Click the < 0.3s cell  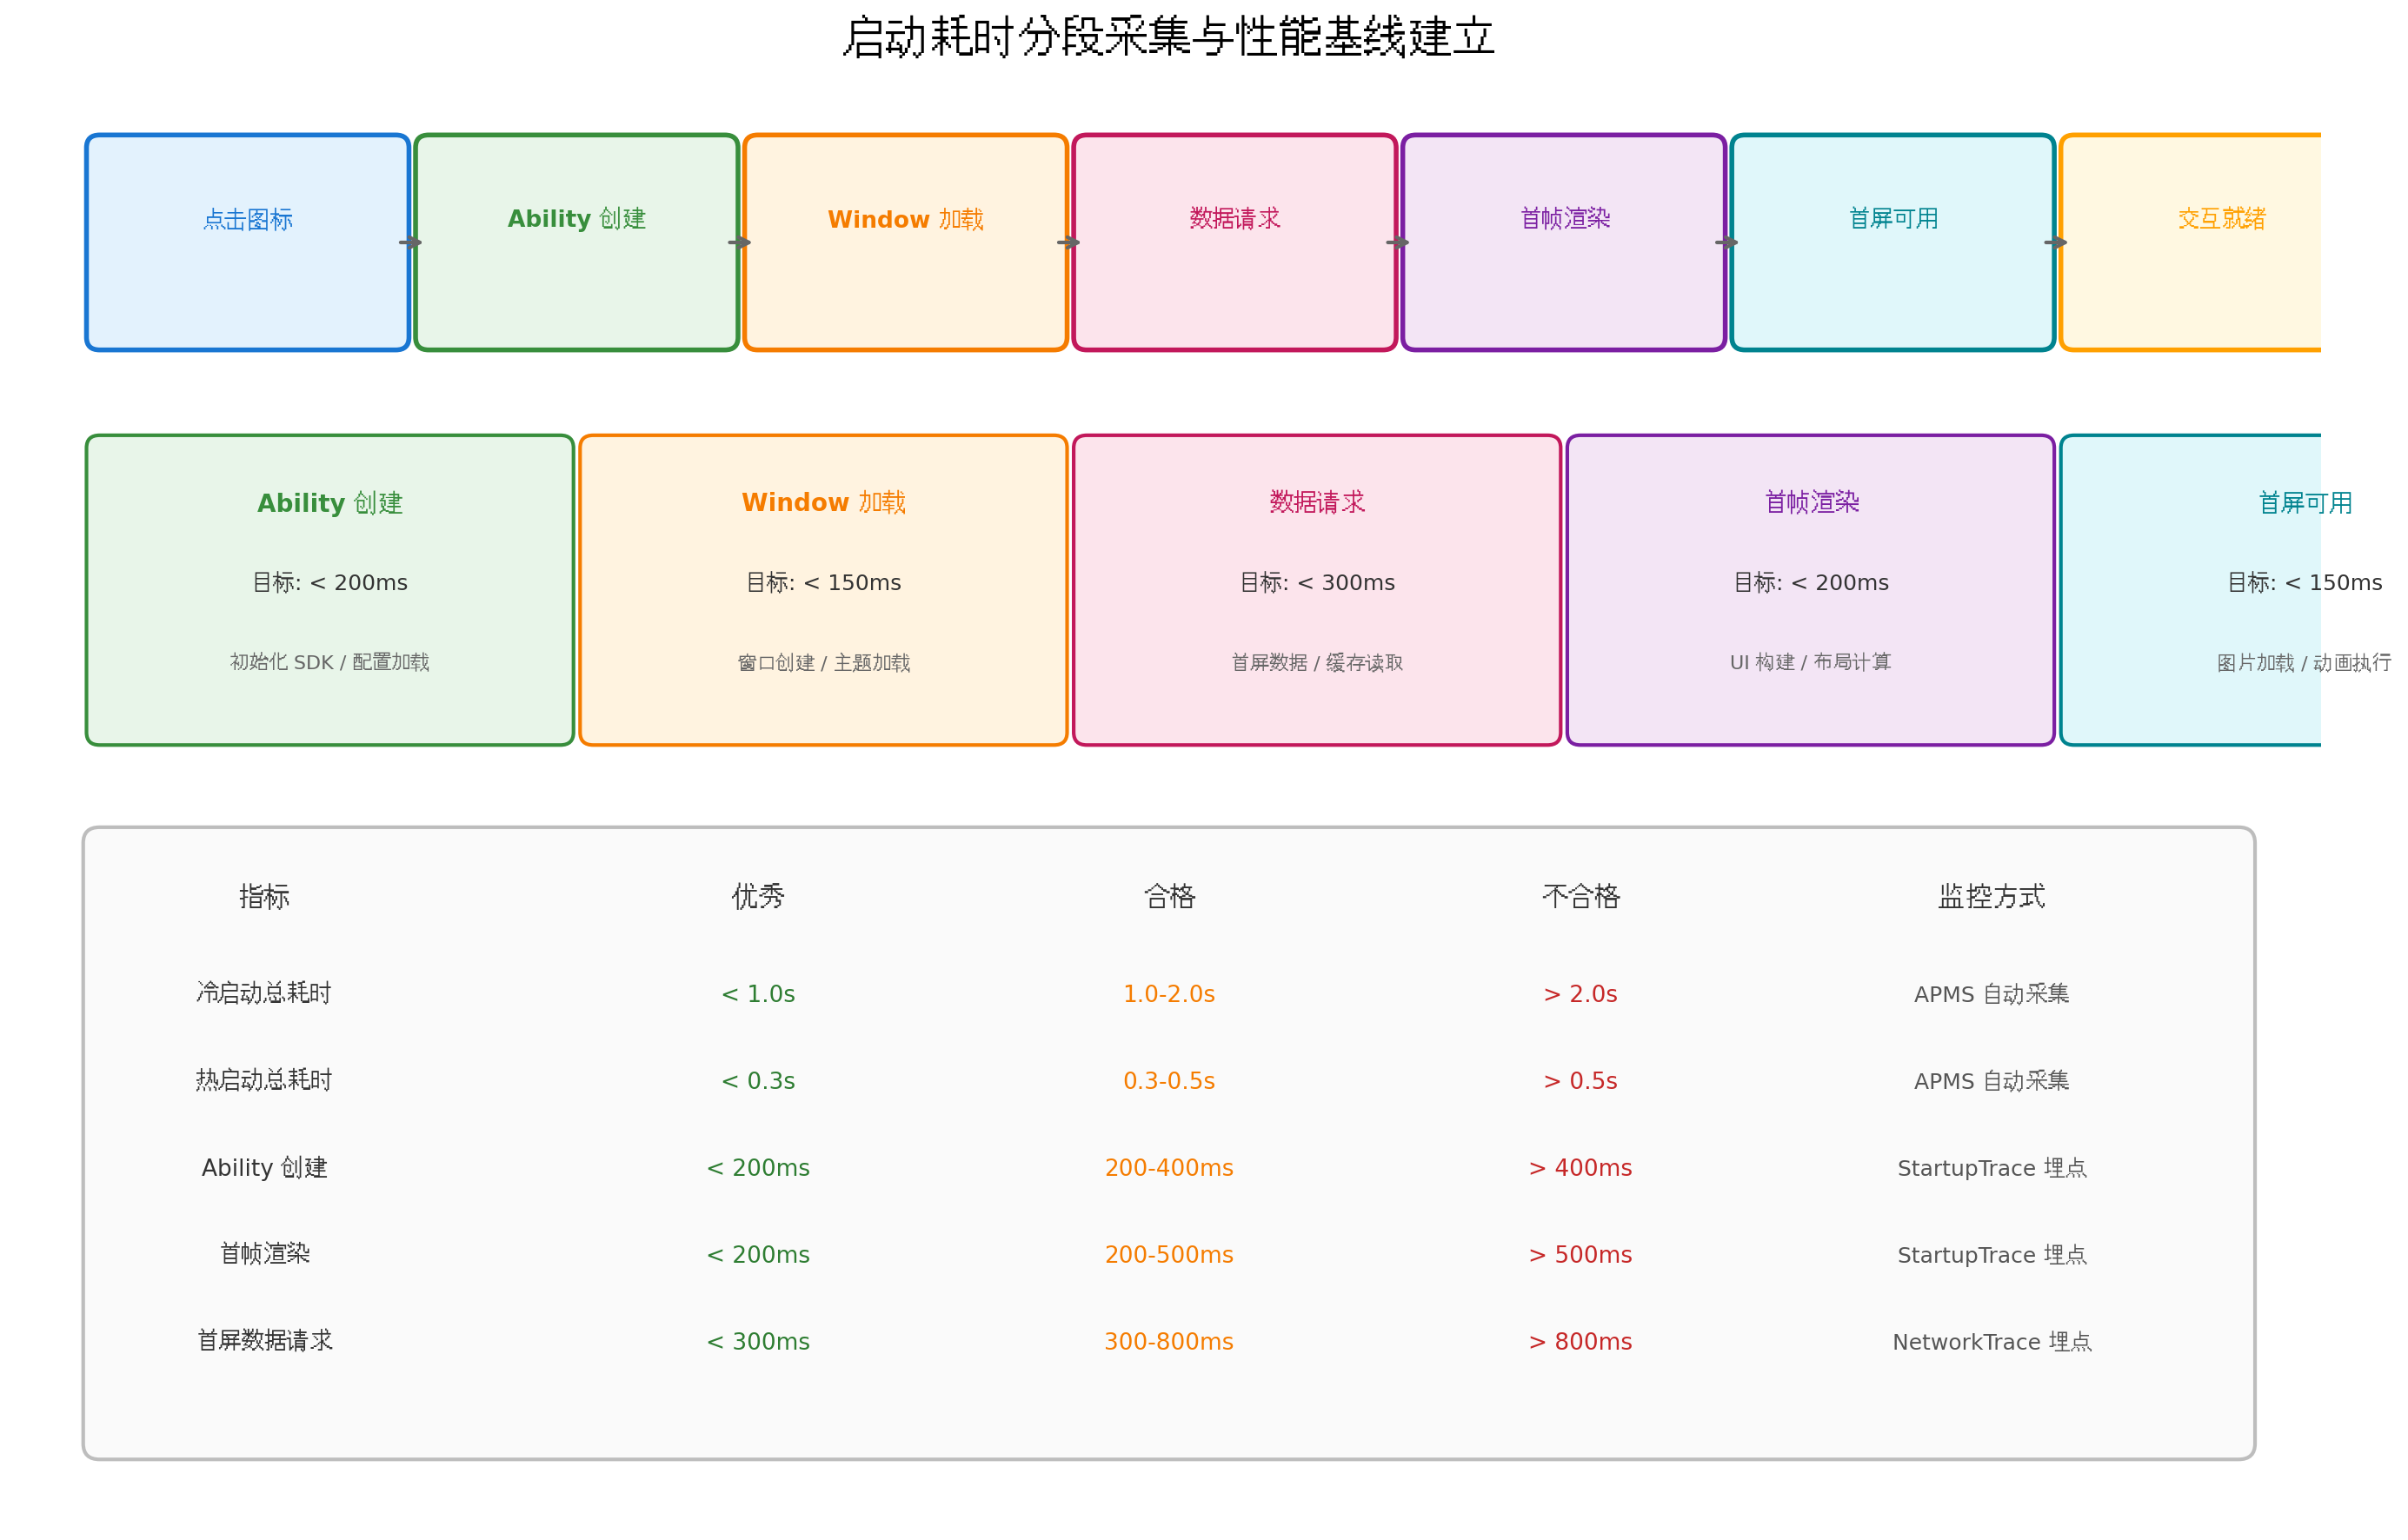pos(758,1081)
